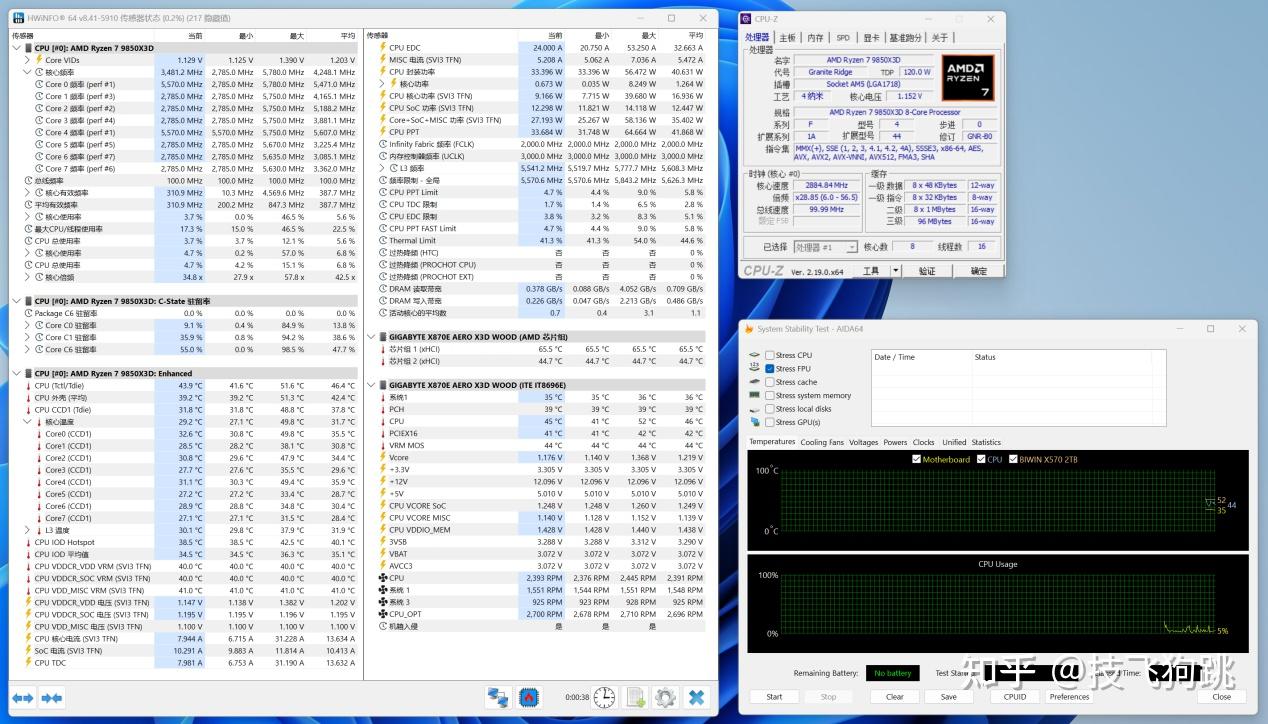Open Statistics tab in AIDA64
This screenshot has width=1268, height=724.
point(986,442)
